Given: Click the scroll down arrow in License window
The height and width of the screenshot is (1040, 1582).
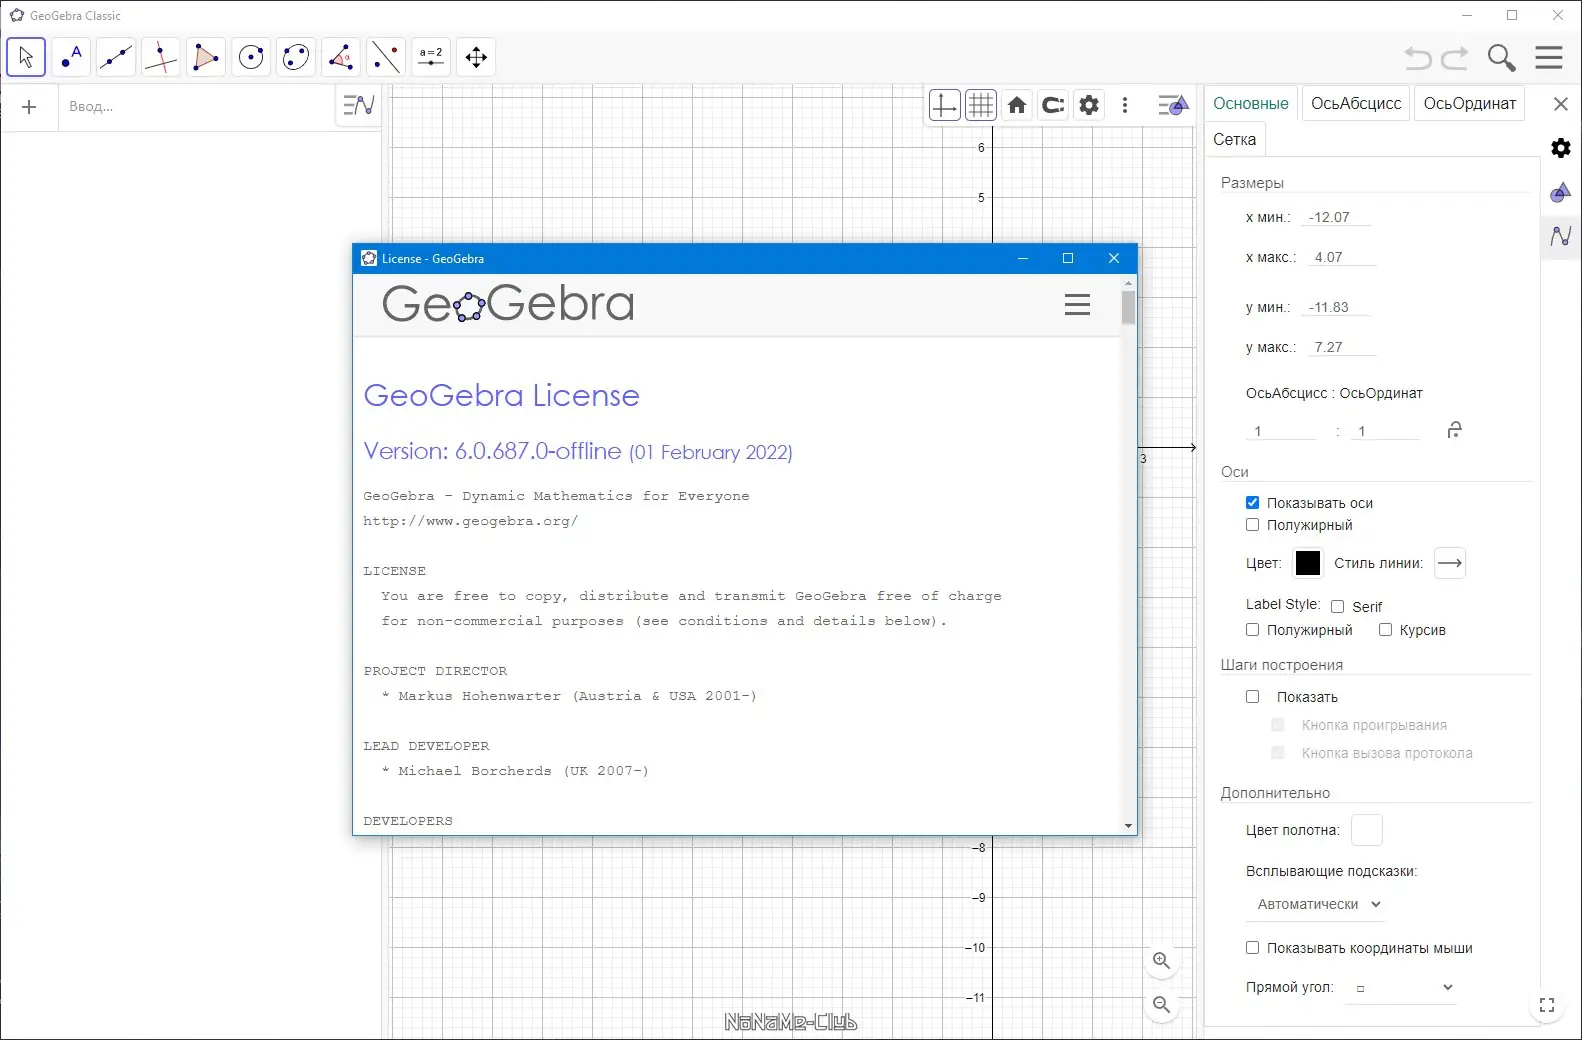Looking at the screenshot, I should 1128,826.
